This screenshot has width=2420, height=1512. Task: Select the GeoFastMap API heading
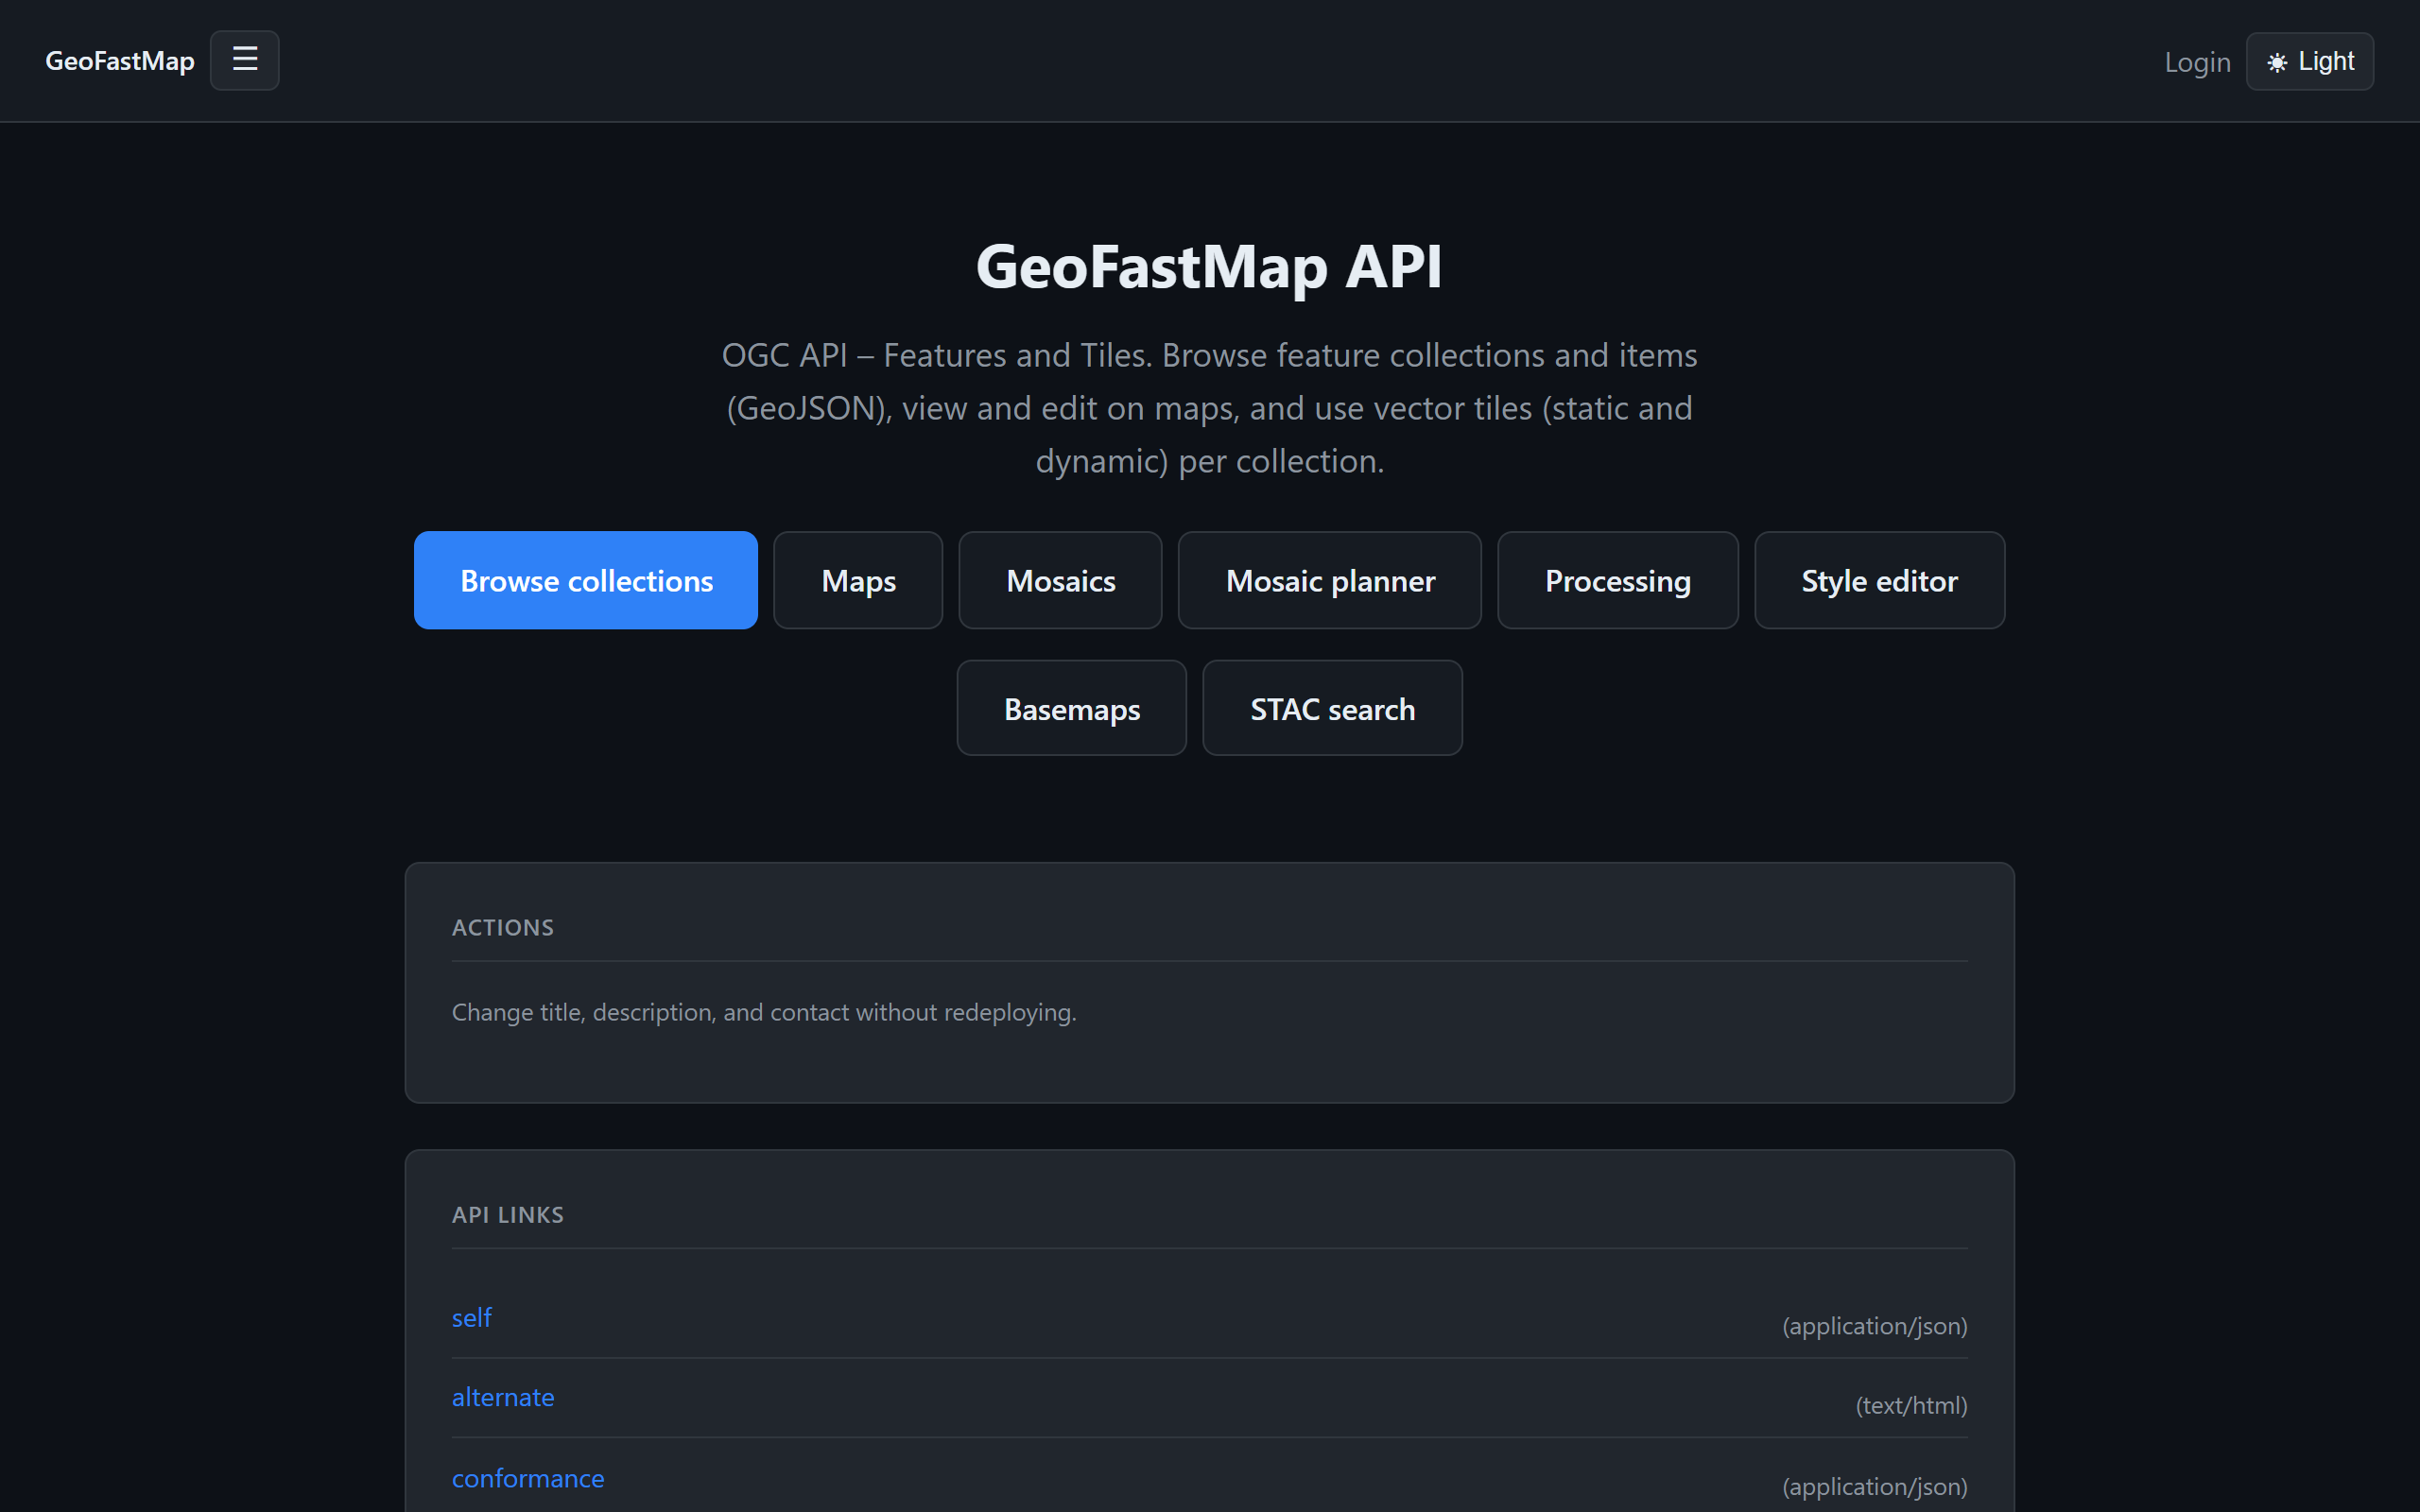(1209, 267)
